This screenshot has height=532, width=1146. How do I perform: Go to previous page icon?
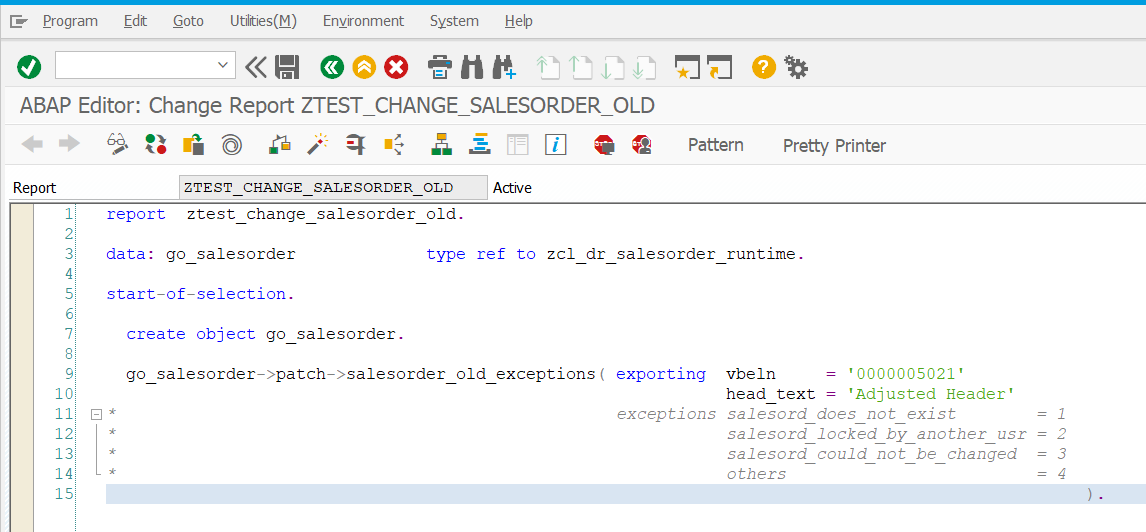click(580, 67)
